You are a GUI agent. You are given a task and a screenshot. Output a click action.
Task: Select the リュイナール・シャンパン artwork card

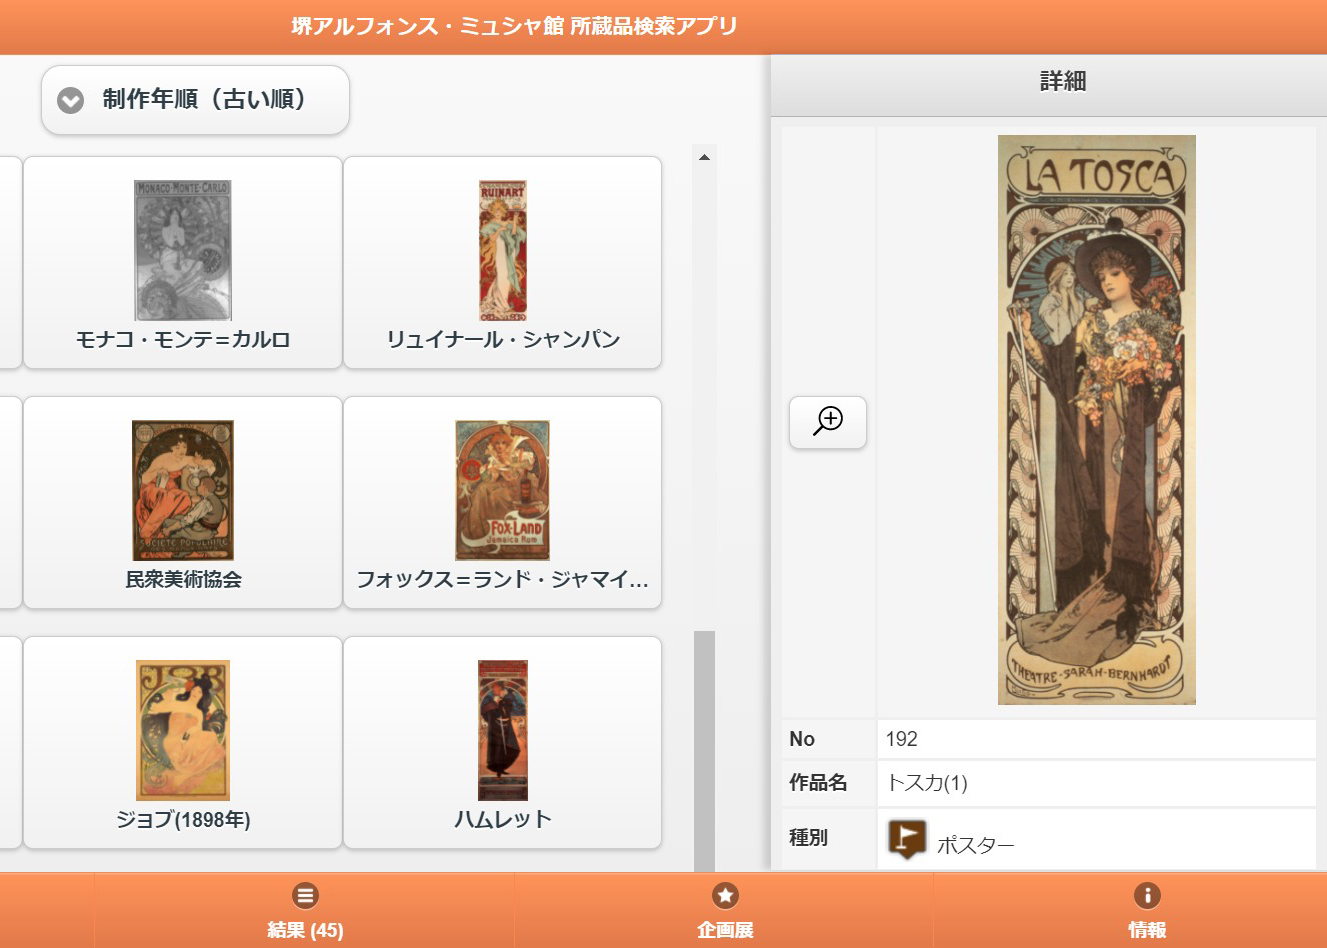coord(502,262)
